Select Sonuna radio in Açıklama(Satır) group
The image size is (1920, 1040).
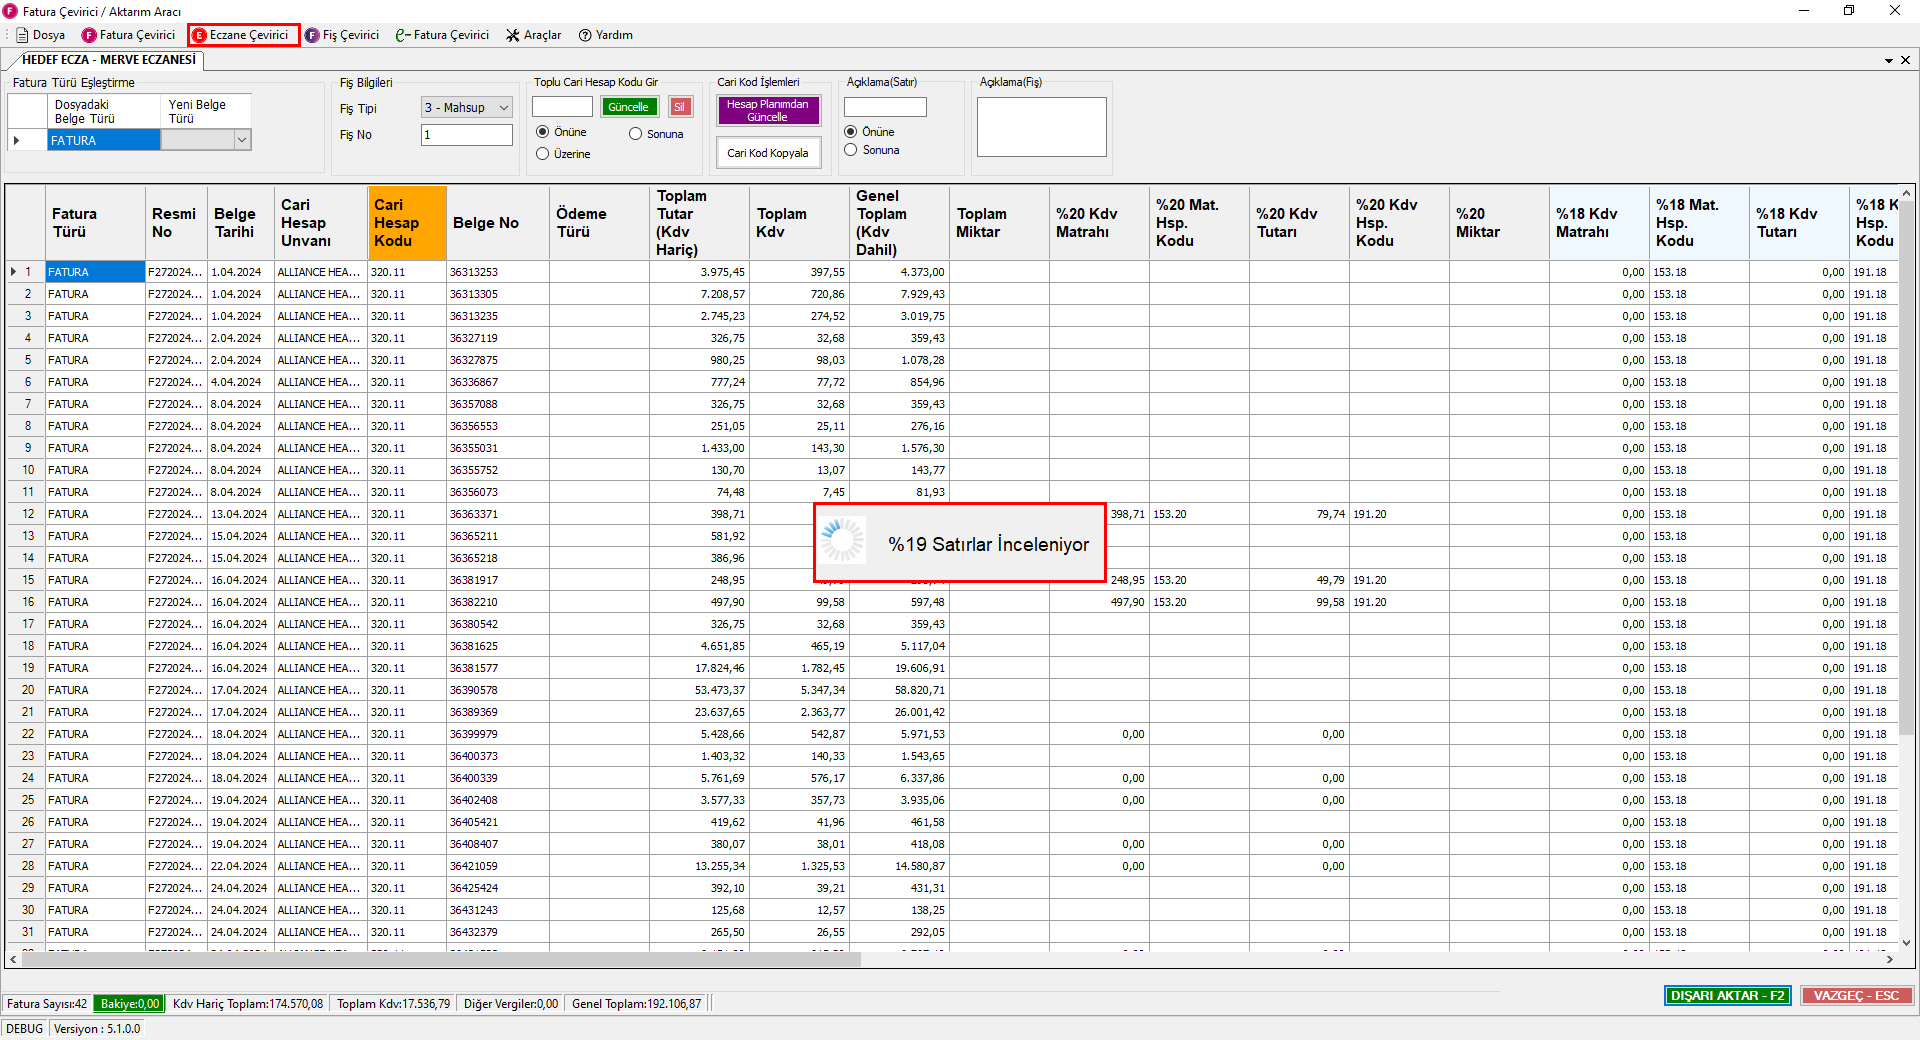point(872,150)
